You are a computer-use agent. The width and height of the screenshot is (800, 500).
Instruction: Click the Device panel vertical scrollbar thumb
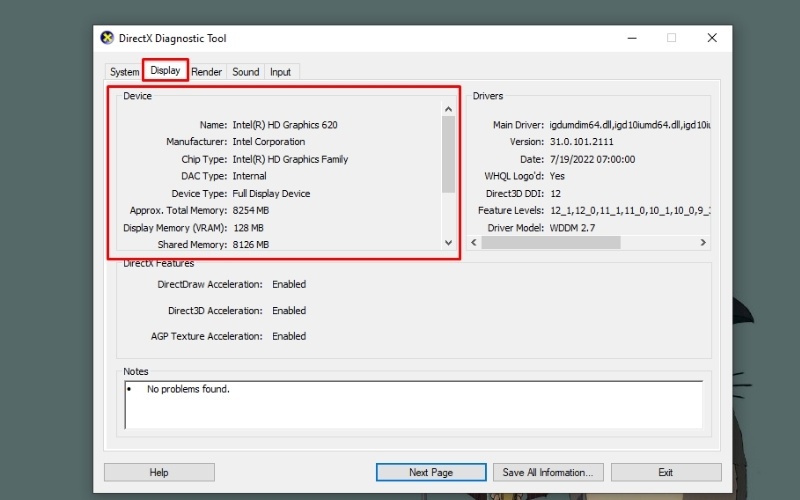click(448, 153)
